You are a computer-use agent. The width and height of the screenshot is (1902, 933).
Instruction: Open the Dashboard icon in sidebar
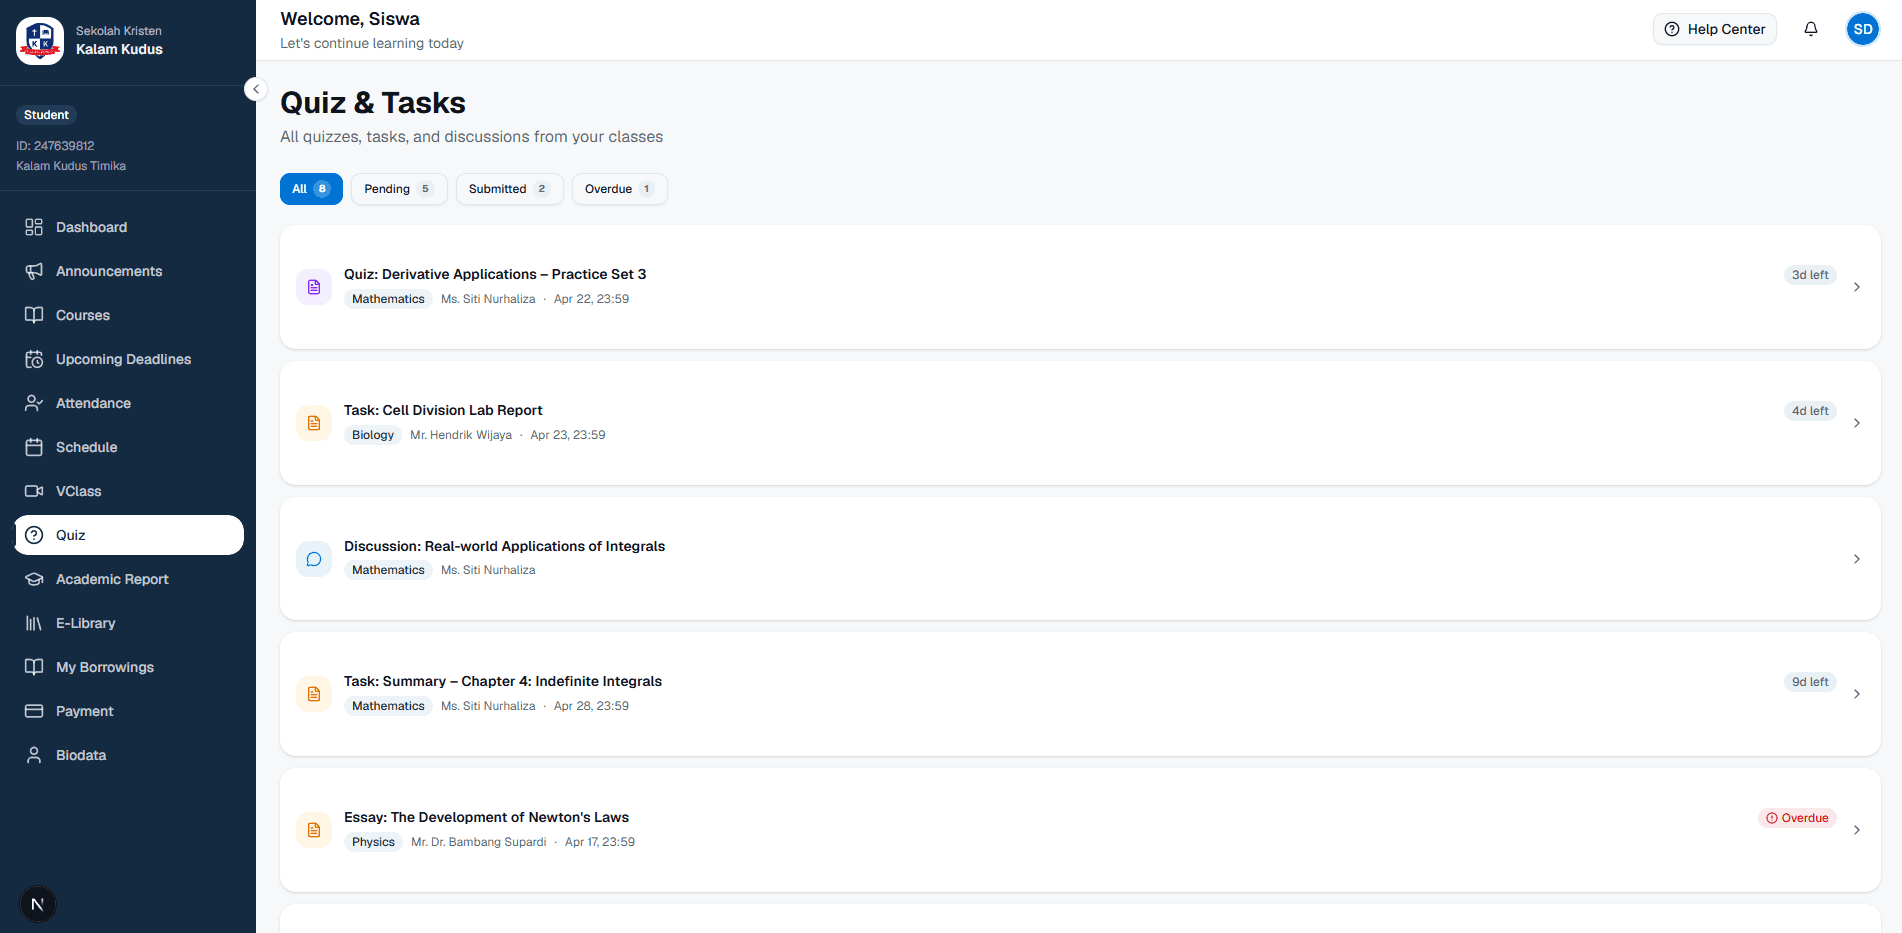34,227
